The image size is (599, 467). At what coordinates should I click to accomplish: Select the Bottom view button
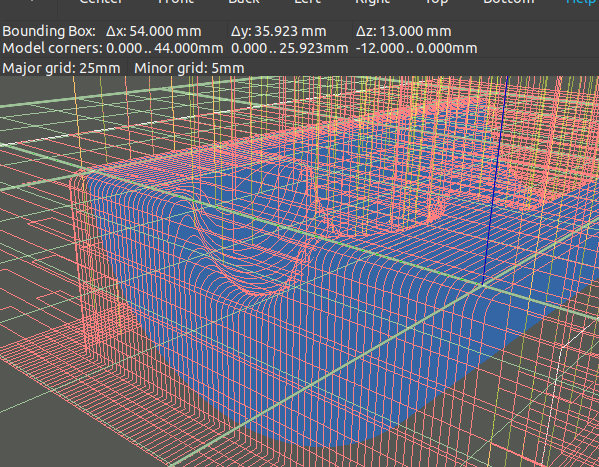[x=508, y=2]
